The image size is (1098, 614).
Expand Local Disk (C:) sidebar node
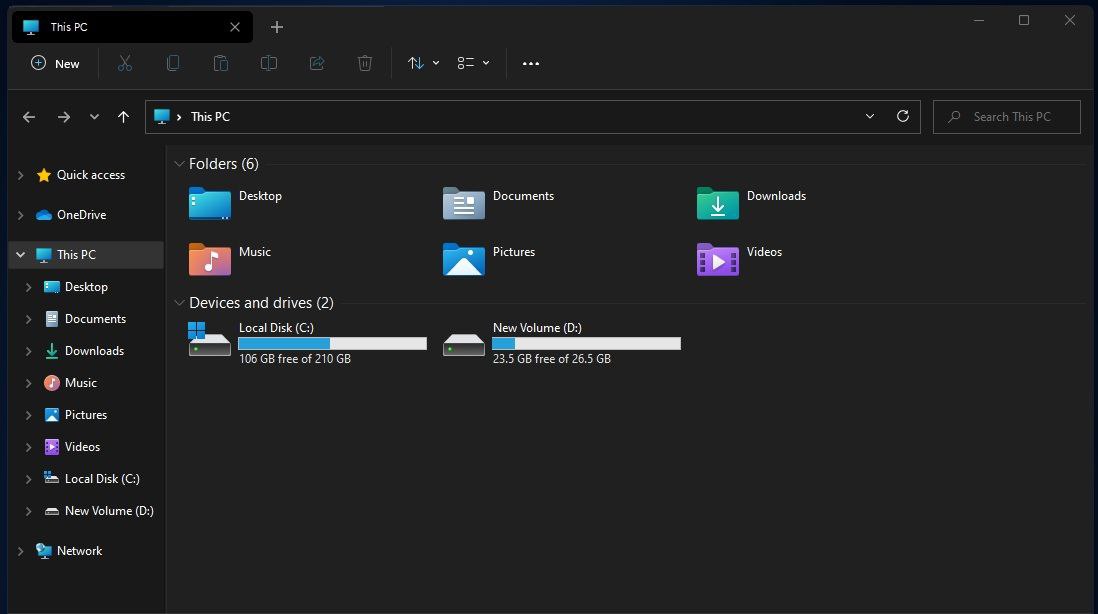pos(28,479)
